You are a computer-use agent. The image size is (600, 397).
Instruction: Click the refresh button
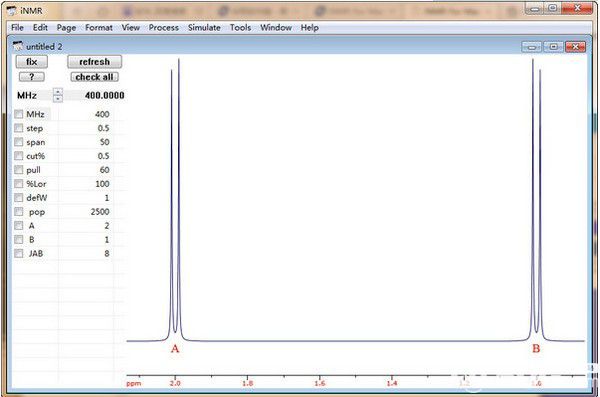(x=95, y=62)
